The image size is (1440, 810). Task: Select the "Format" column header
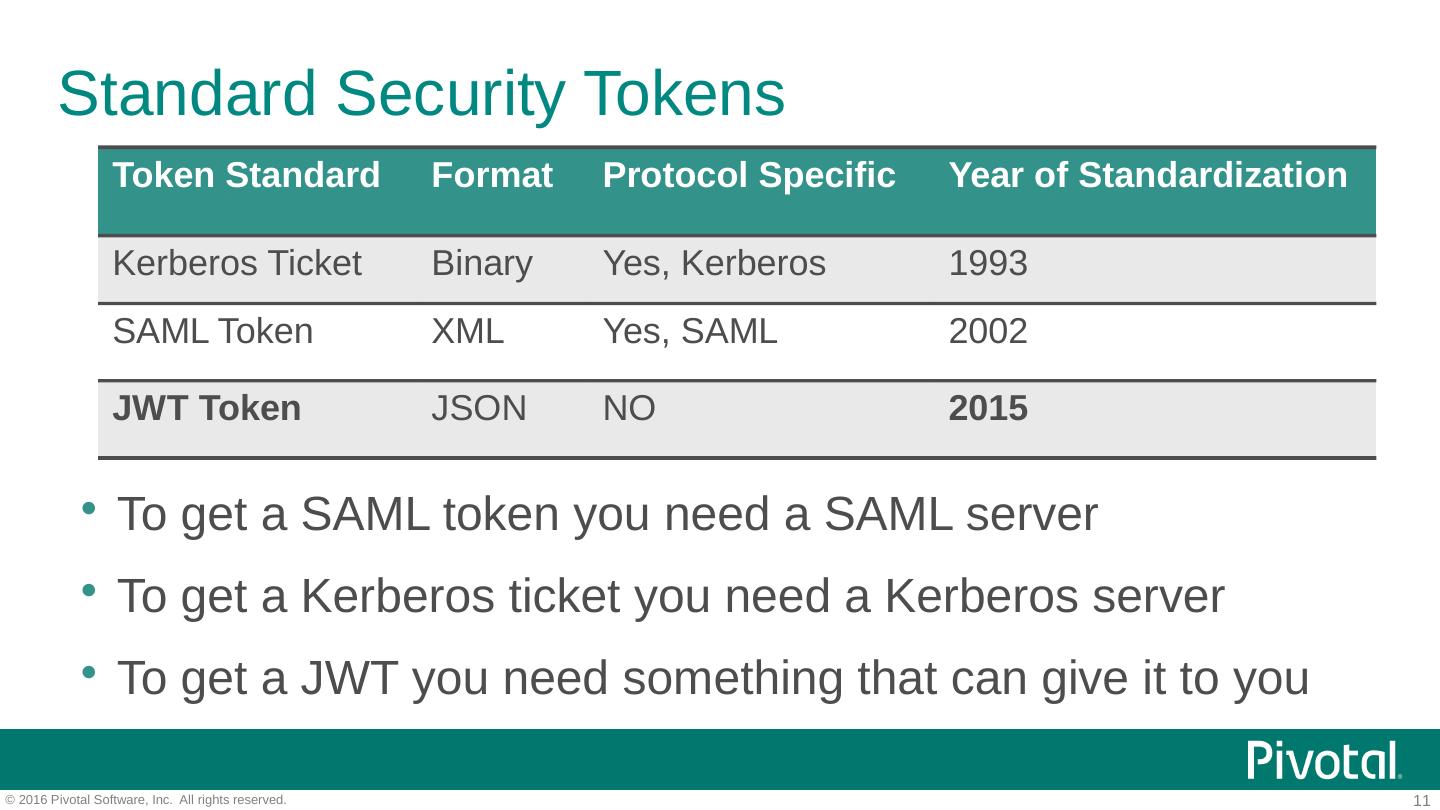491,176
